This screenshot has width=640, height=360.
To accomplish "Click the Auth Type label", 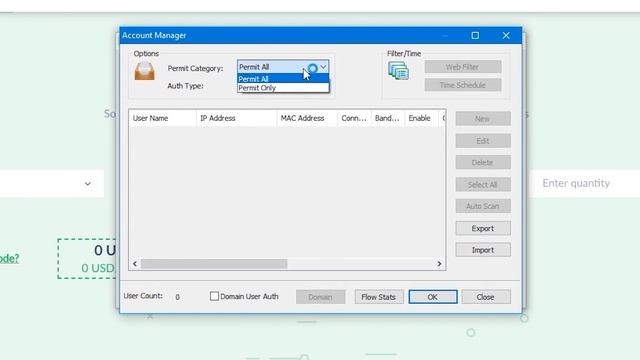I will (185, 86).
